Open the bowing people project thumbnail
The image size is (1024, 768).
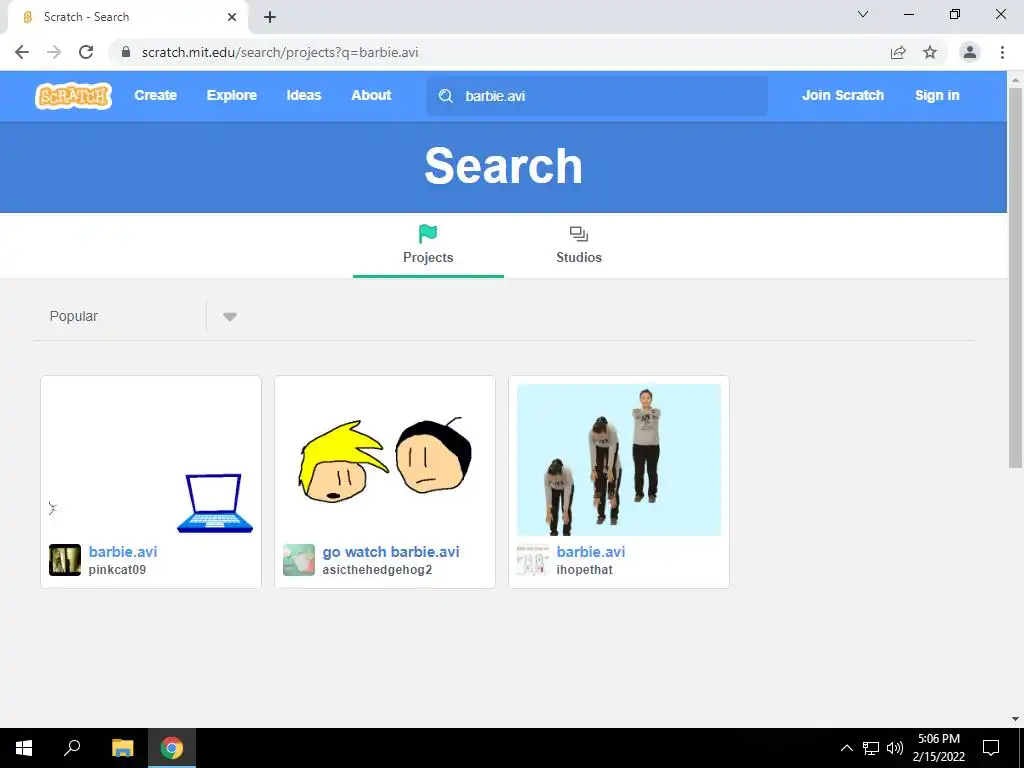point(618,460)
